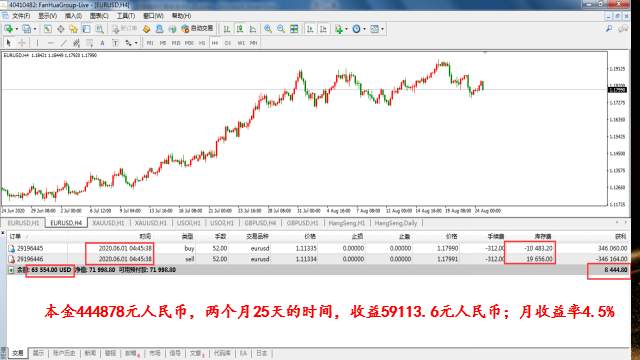Choose the trendline drawing tool
The width and height of the screenshot is (640, 360).
(x=63, y=43)
